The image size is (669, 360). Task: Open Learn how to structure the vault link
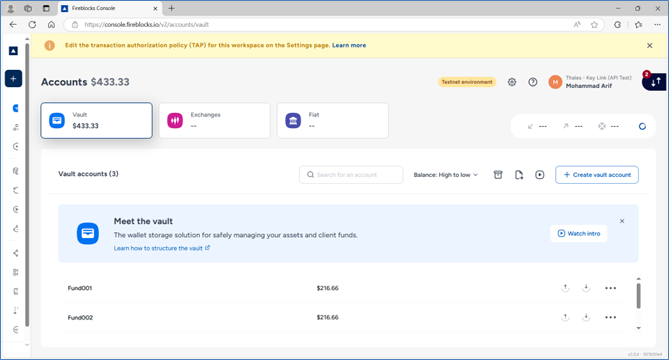(x=162, y=248)
